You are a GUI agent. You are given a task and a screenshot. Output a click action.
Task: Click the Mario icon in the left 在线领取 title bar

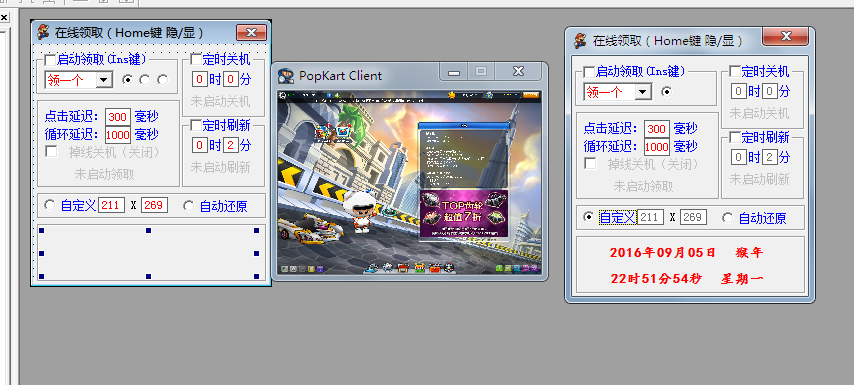pos(43,32)
